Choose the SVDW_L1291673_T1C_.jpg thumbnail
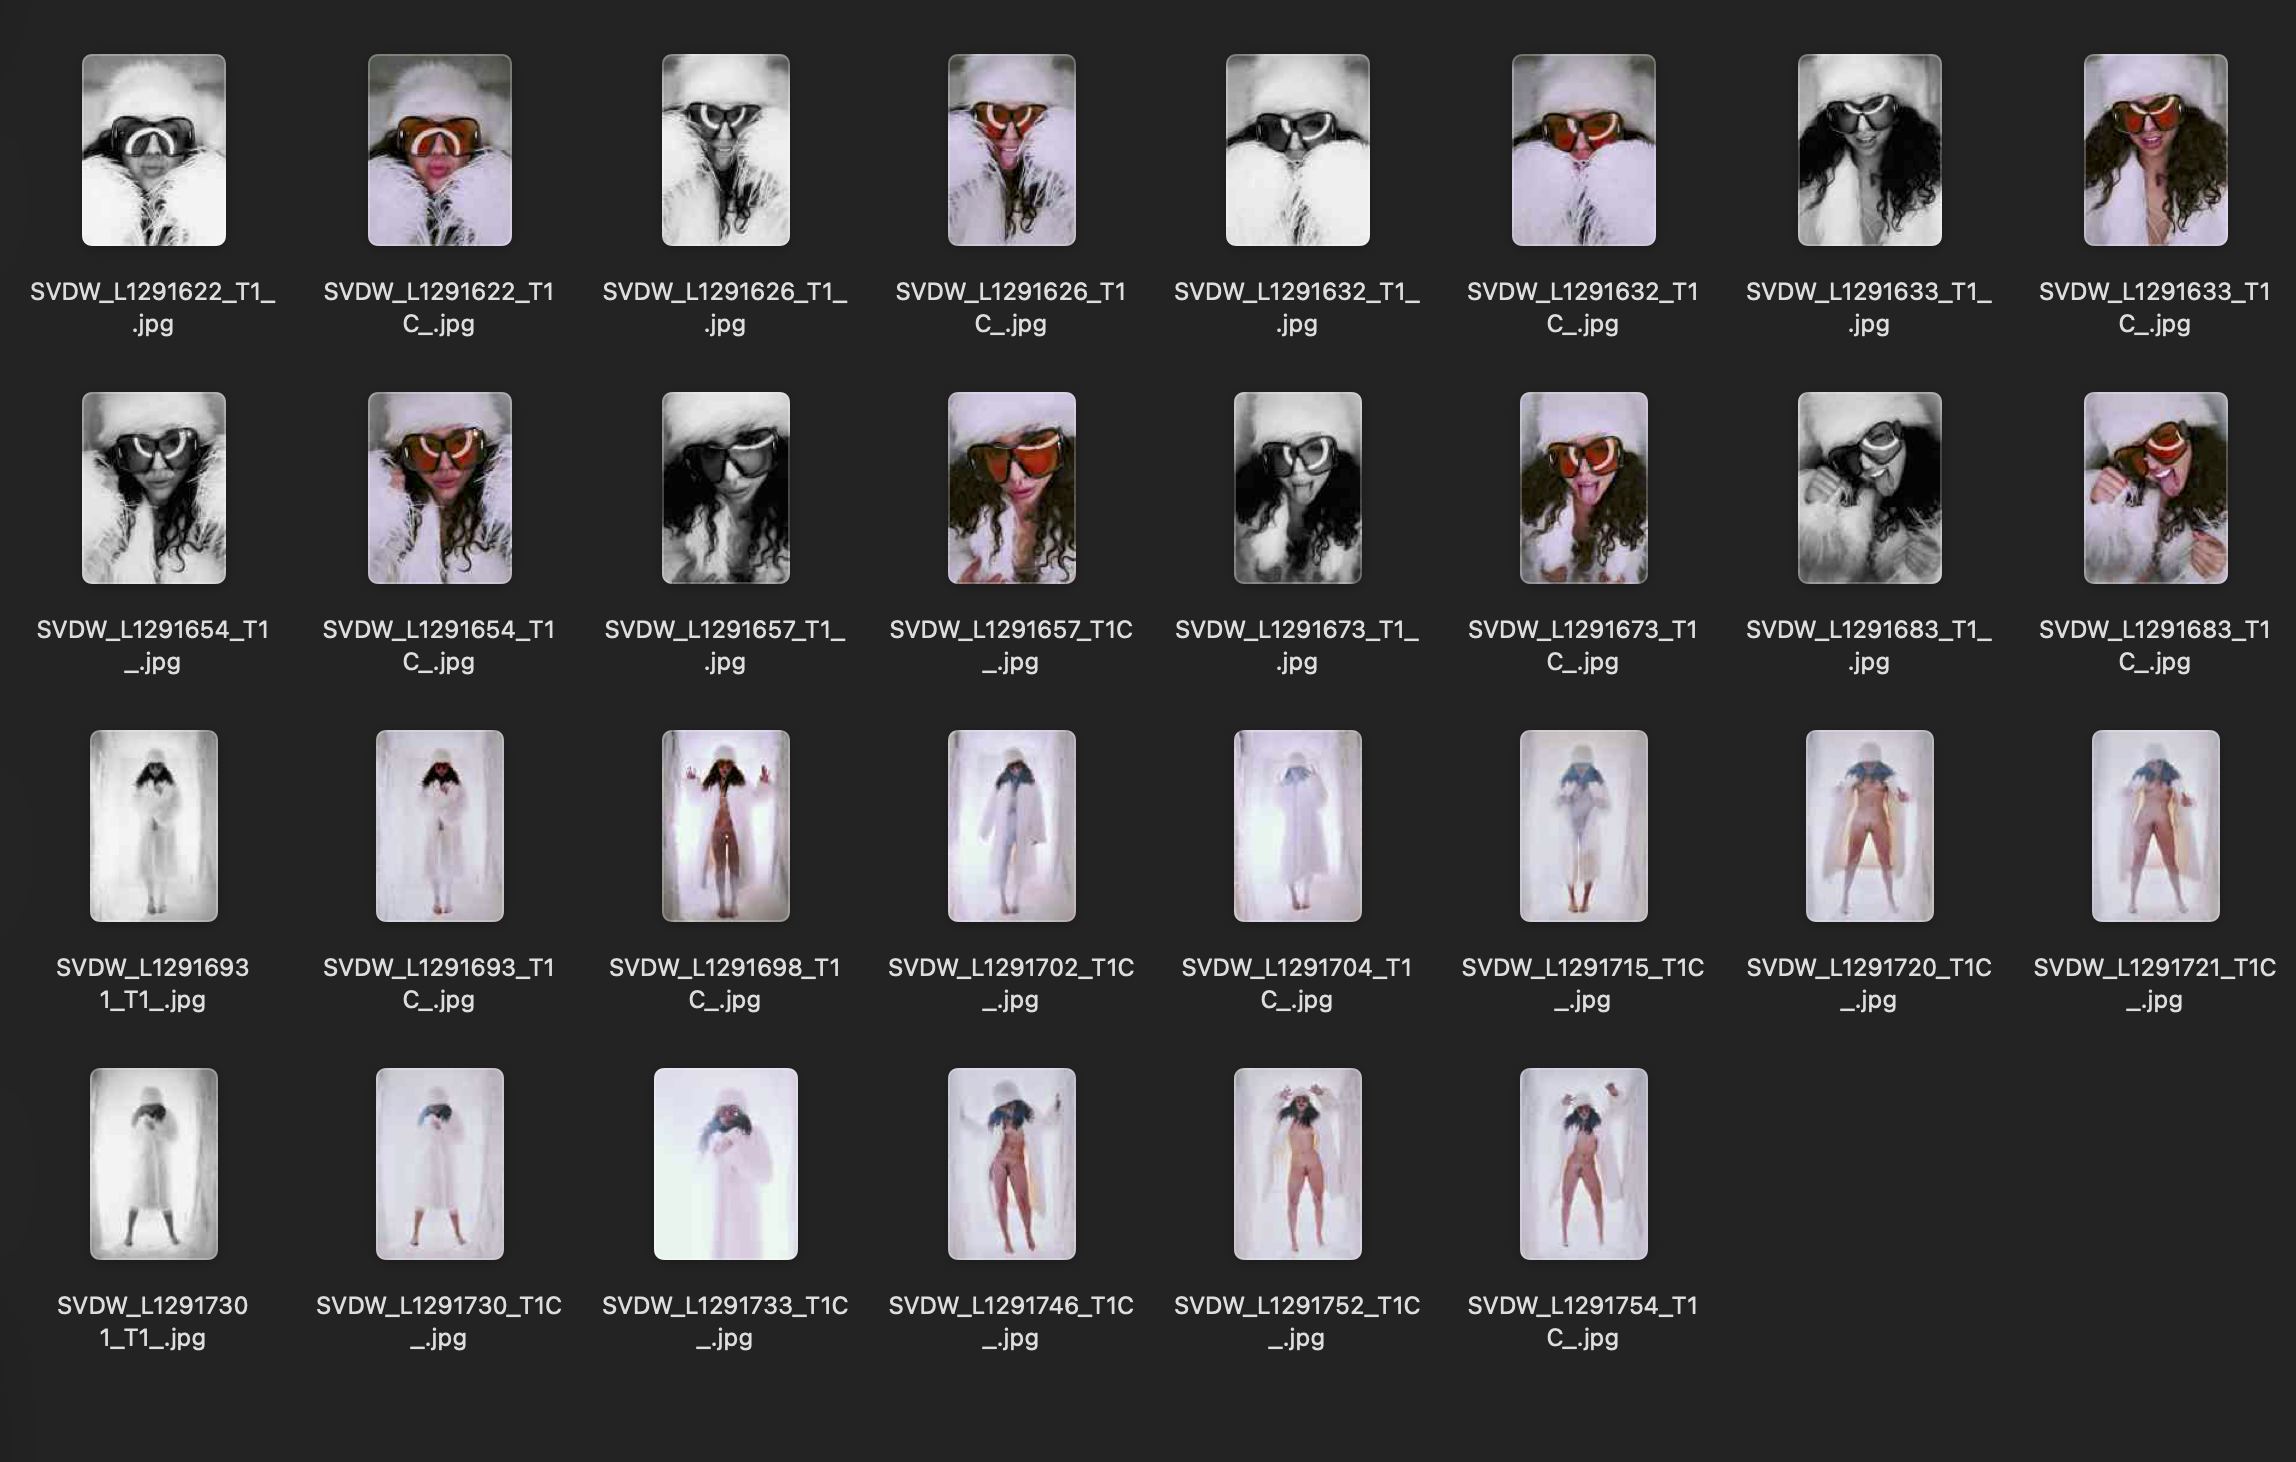 [x=1583, y=488]
